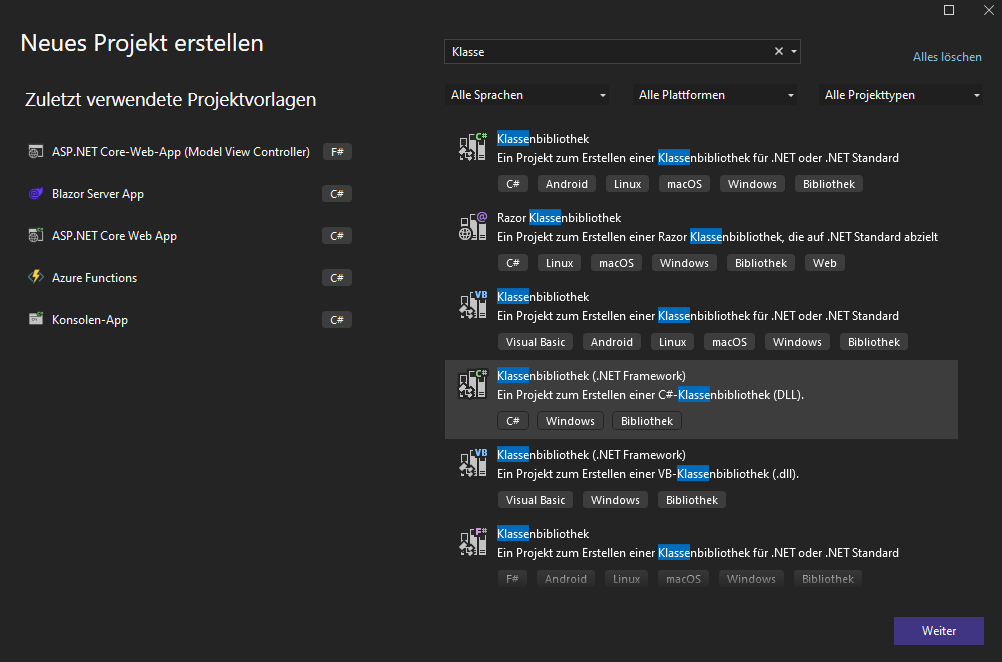Open the Alle Sprachen dropdown

pyautogui.click(x=528, y=95)
